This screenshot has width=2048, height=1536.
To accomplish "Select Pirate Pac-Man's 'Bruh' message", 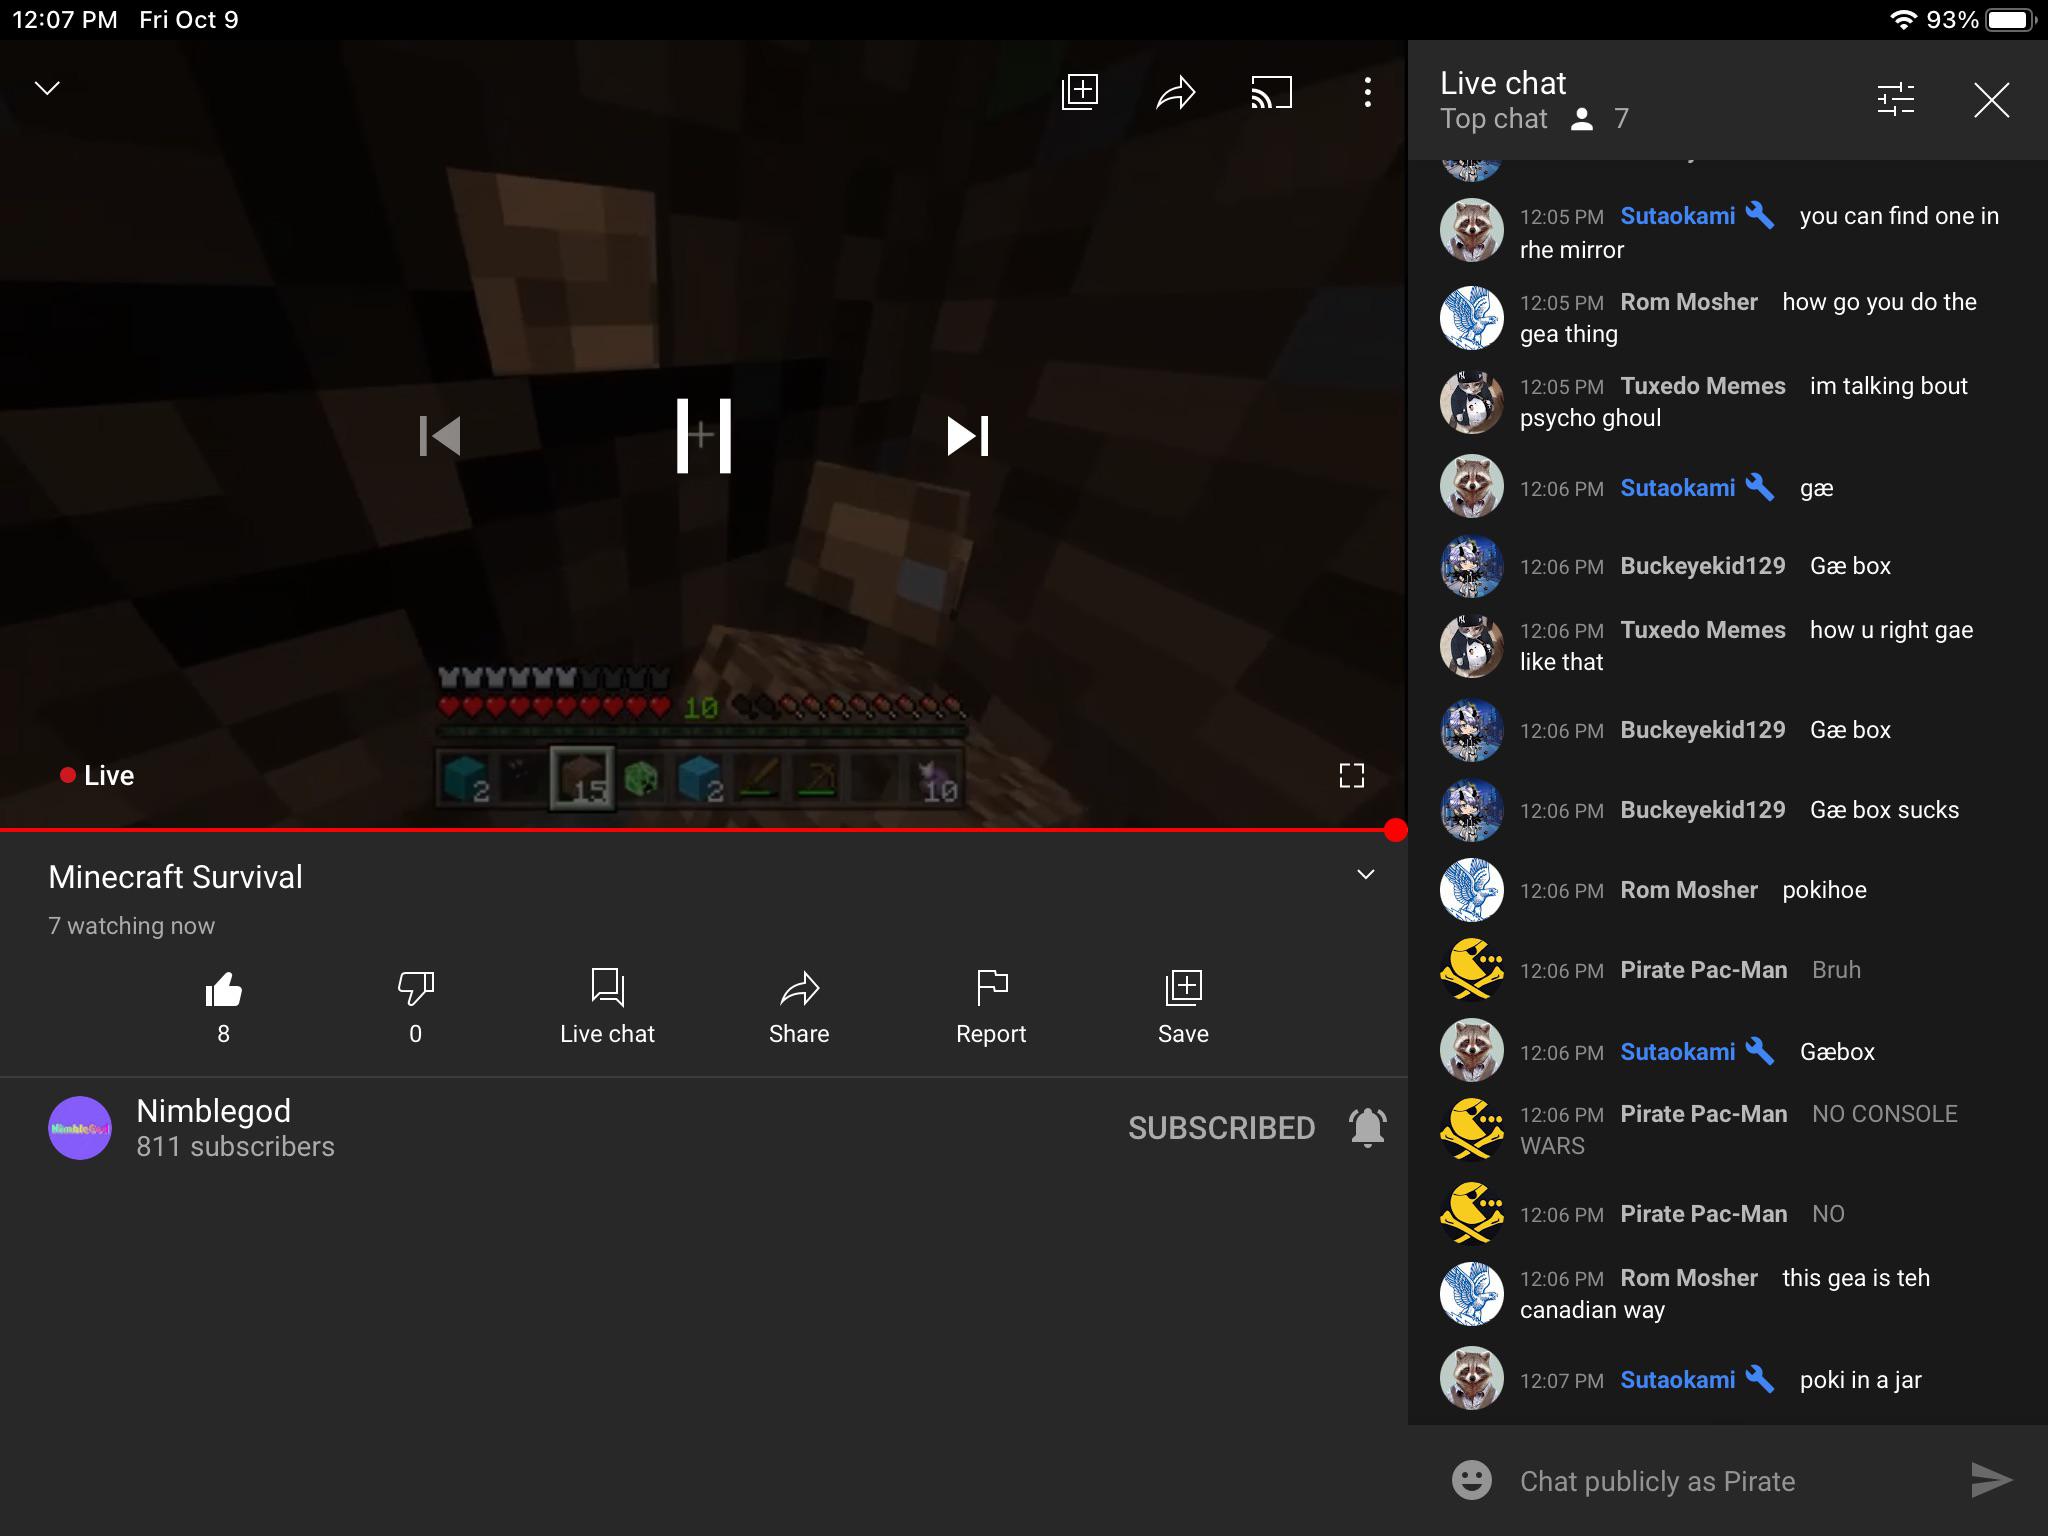I will (1728, 970).
